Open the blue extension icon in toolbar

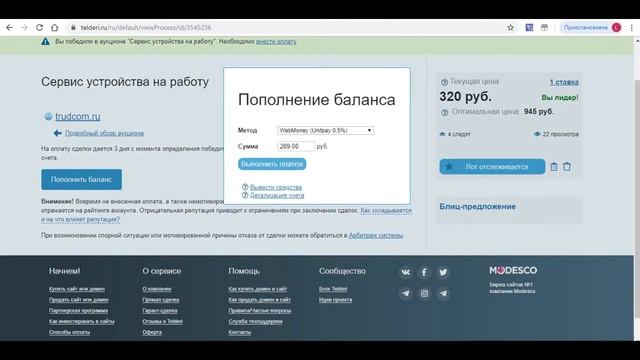click(x=529, y=27)
